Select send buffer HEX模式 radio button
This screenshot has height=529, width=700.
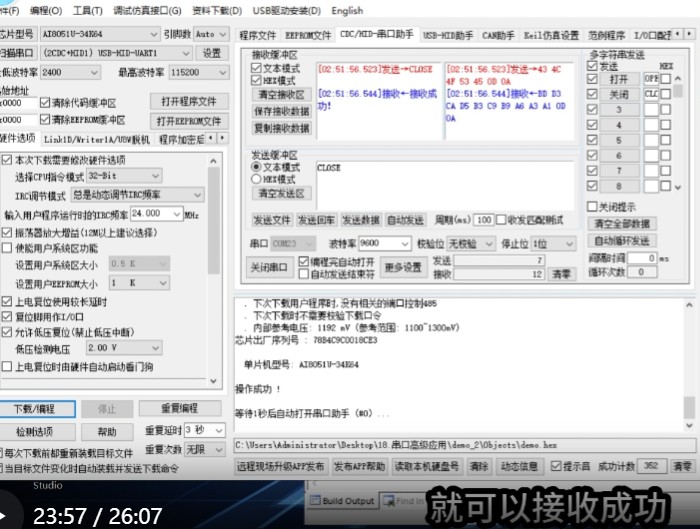(x=256, y=179)
